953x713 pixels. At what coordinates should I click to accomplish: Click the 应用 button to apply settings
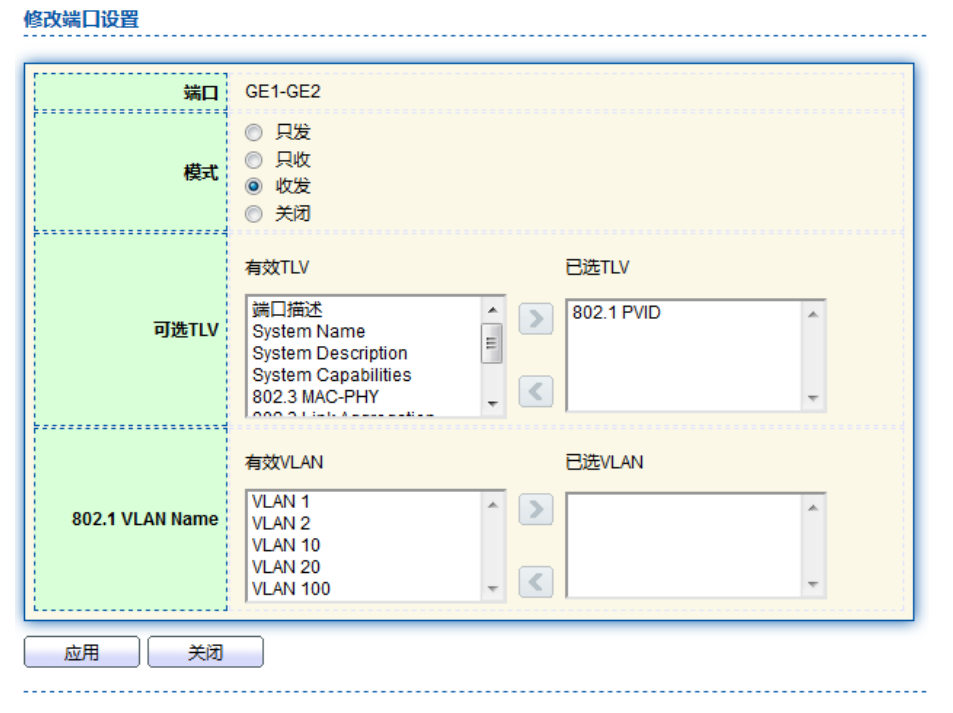[x=81, y=653]
